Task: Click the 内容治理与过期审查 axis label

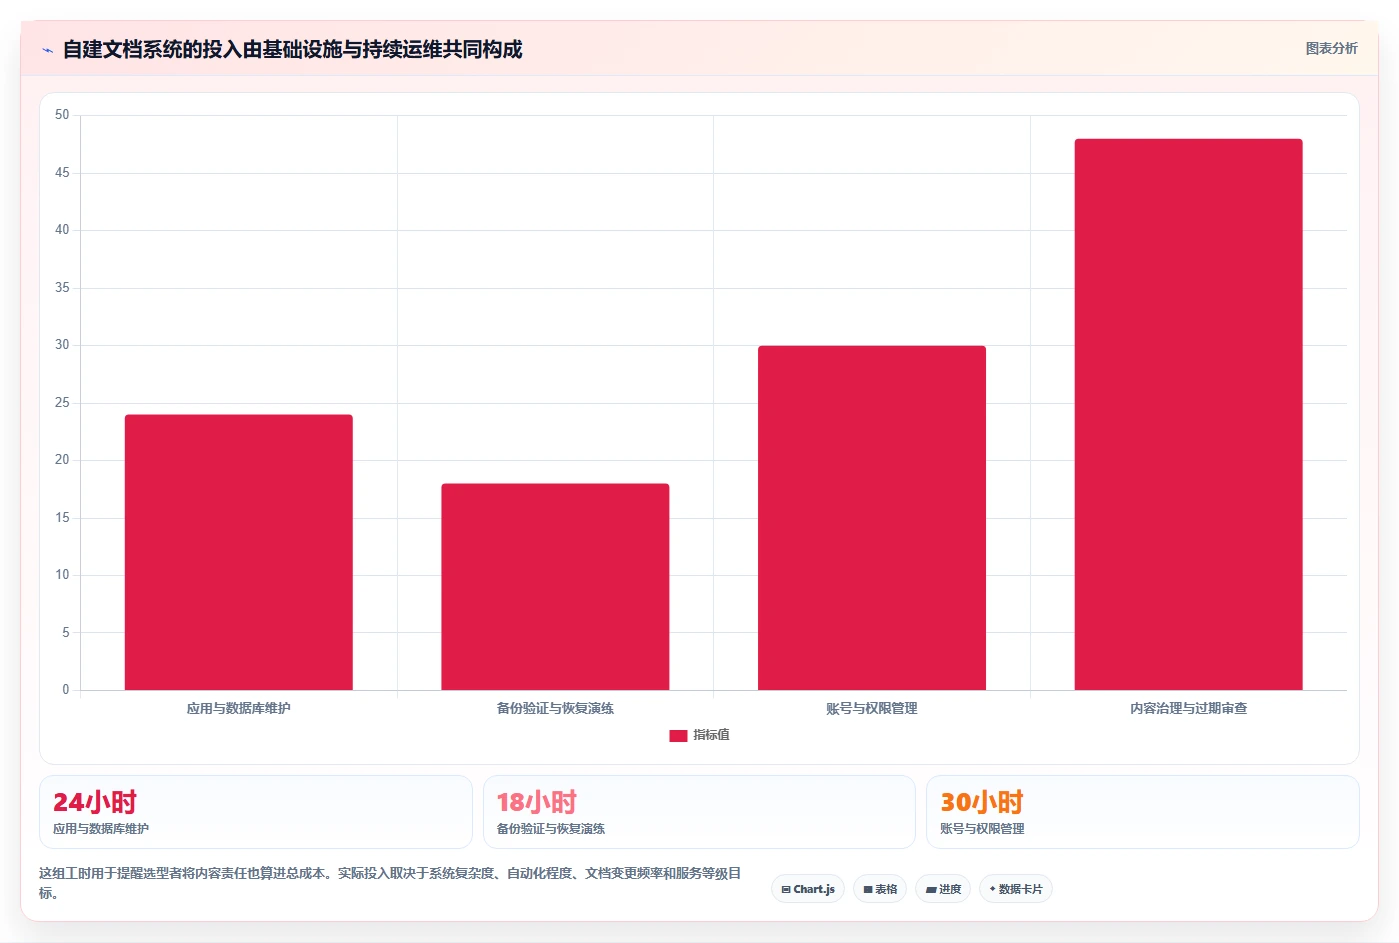Action: tap(1188, 708)
